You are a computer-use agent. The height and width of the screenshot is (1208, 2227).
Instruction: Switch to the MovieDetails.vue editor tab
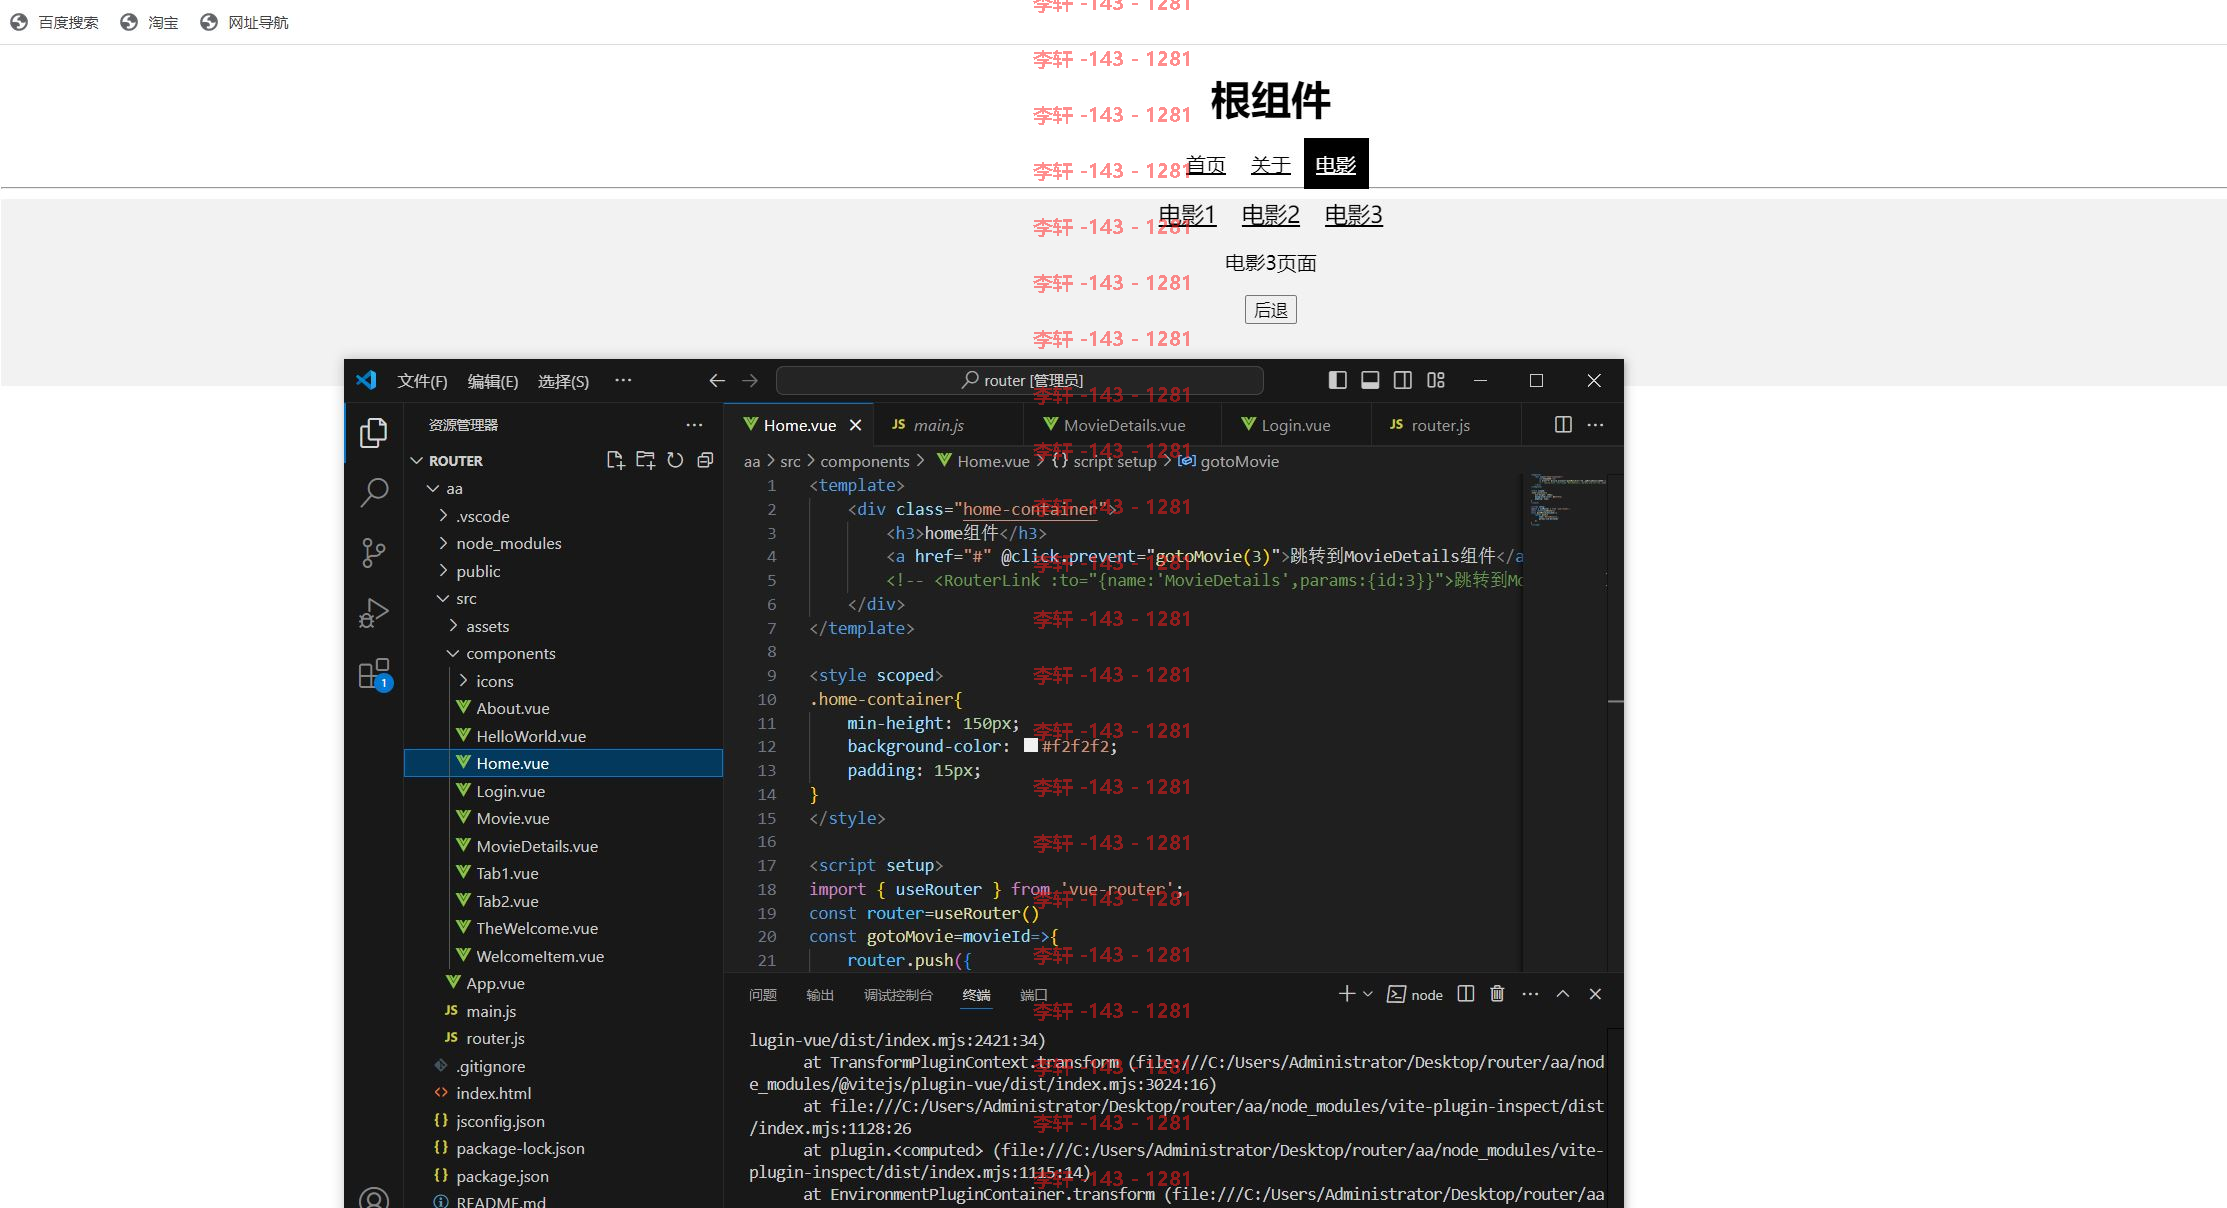(1124, 425)
